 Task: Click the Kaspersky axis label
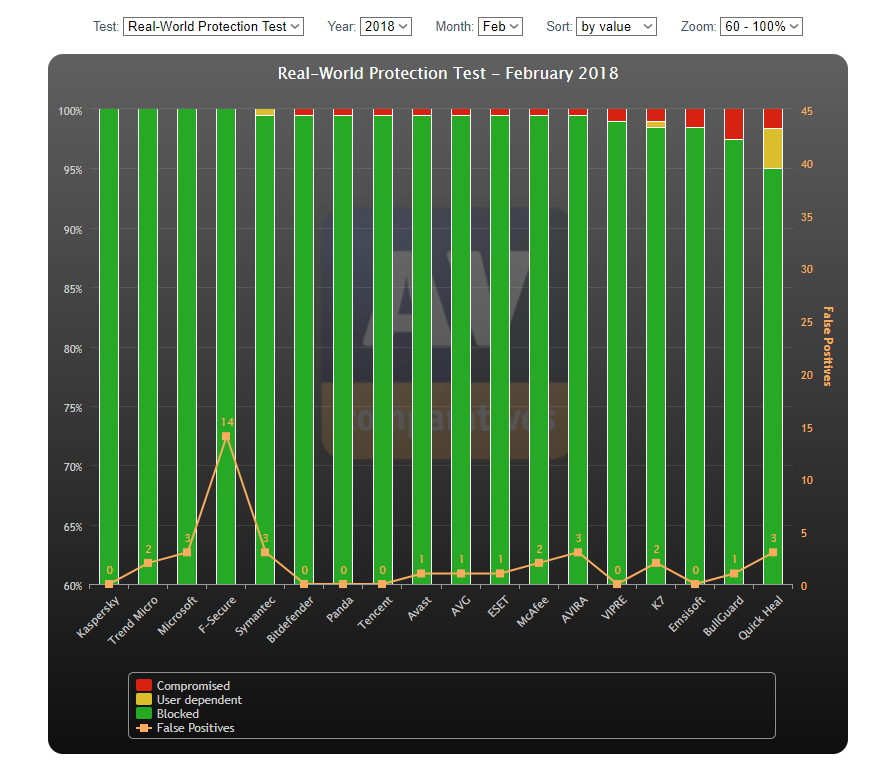(x=98, y=616)
